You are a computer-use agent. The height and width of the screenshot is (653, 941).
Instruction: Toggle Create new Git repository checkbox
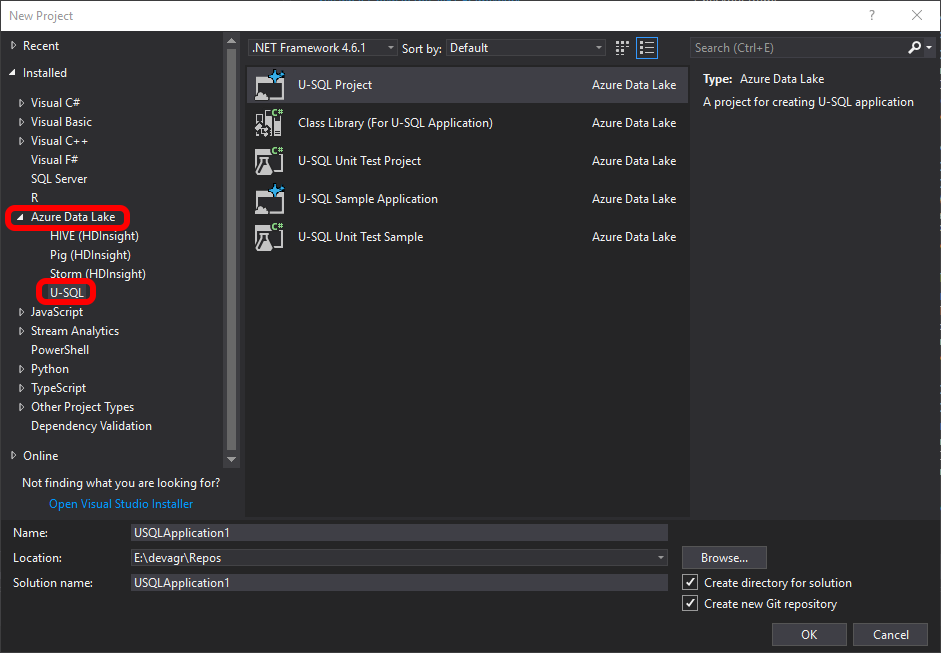click(x=690, y=603)
